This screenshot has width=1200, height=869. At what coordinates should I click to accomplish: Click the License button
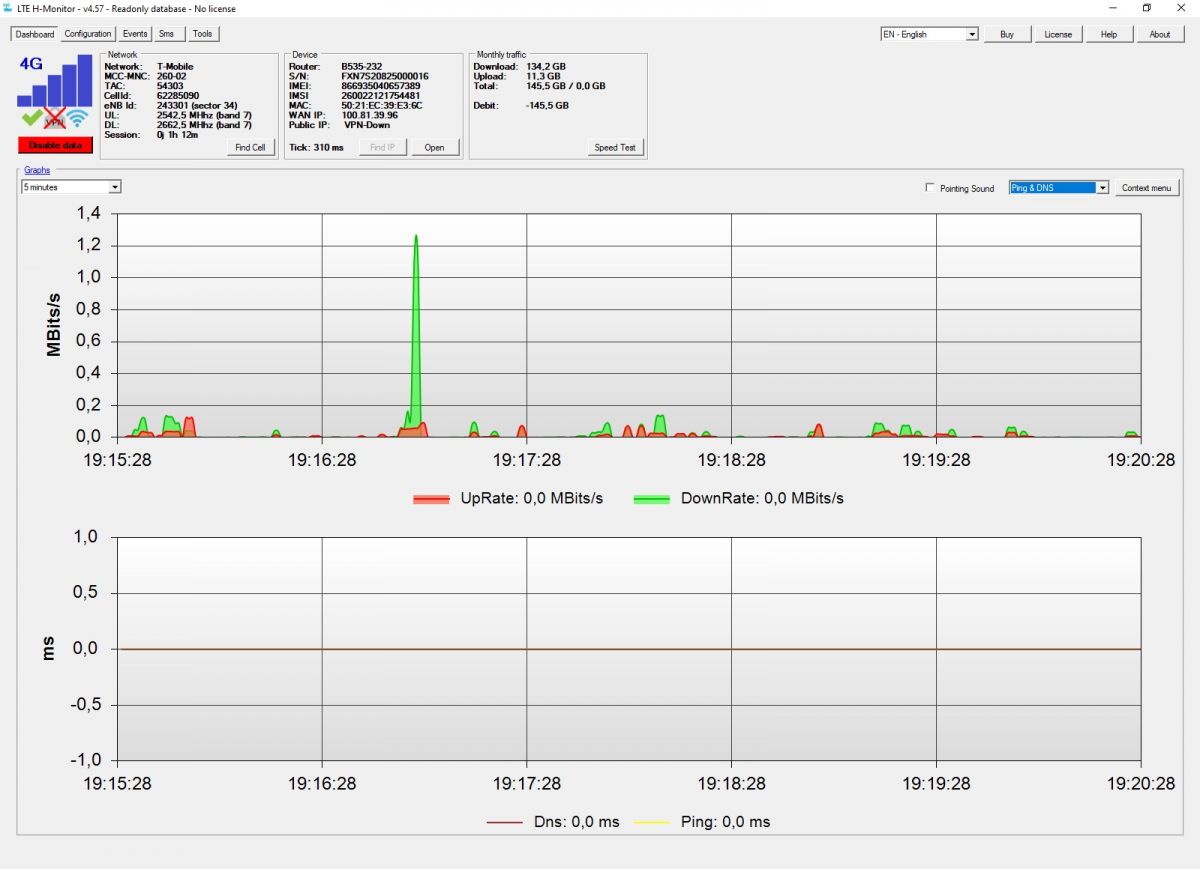tap(1058, 34)
